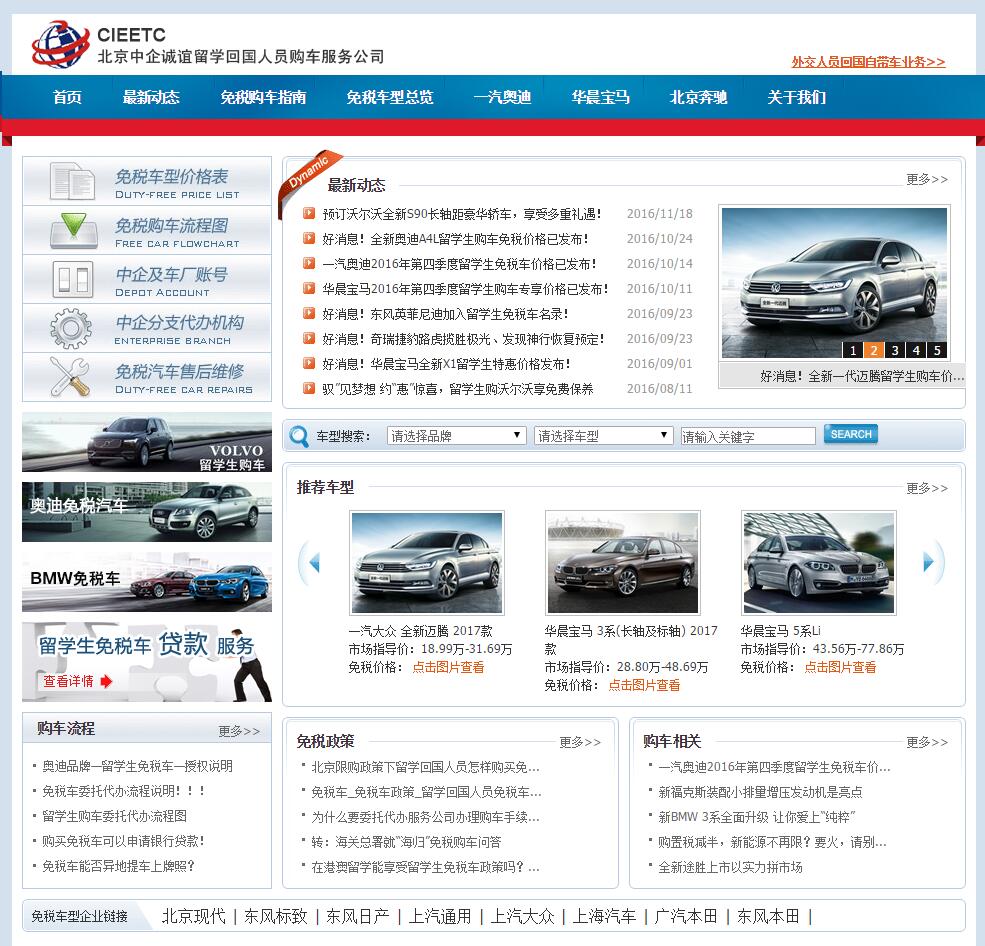Click the enterprise branch gear icon
This screenshot has height=946, width=985.
pos(71,328)
